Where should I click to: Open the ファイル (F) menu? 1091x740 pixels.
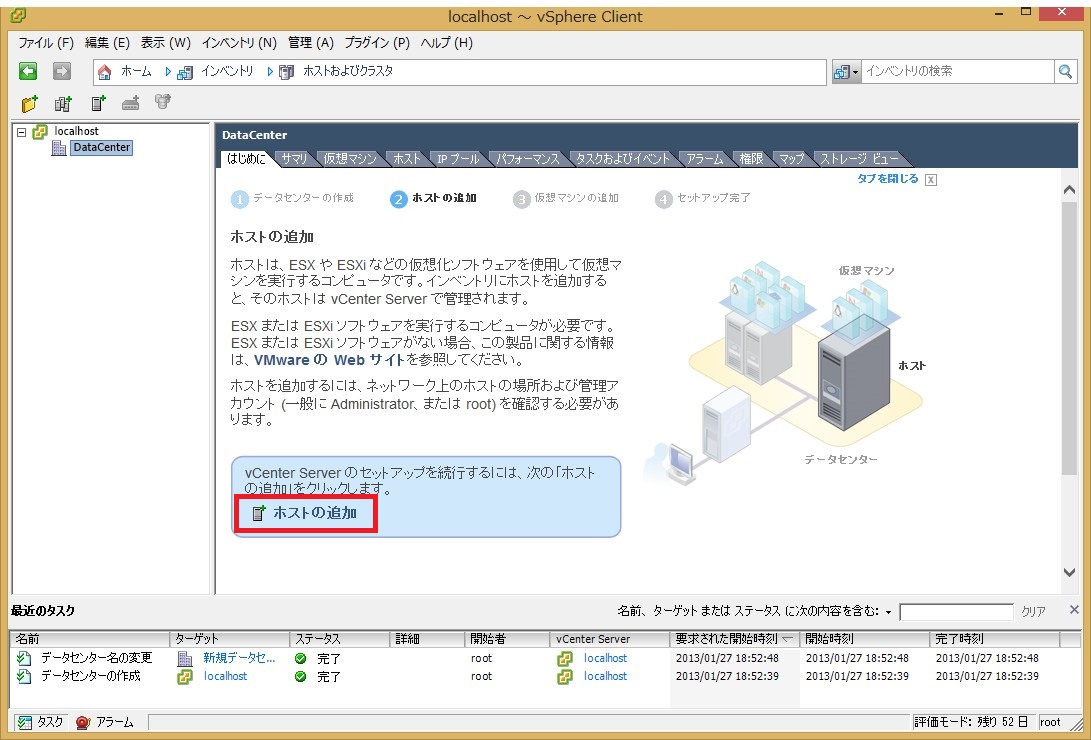click(46, 43)
